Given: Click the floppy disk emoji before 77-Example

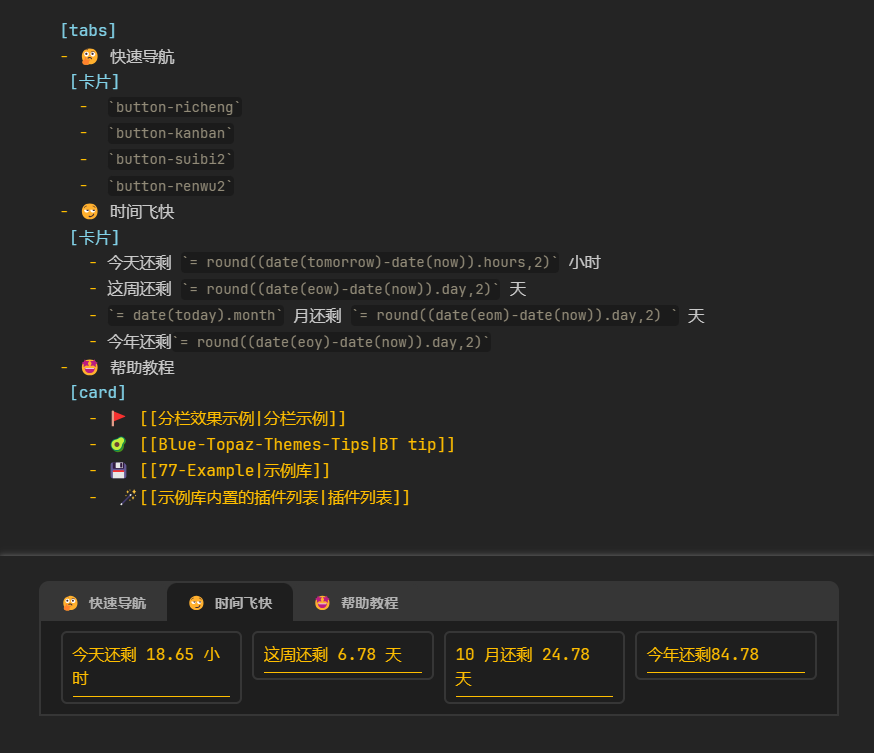Looking at the screenshot, I should click(119, 470).
